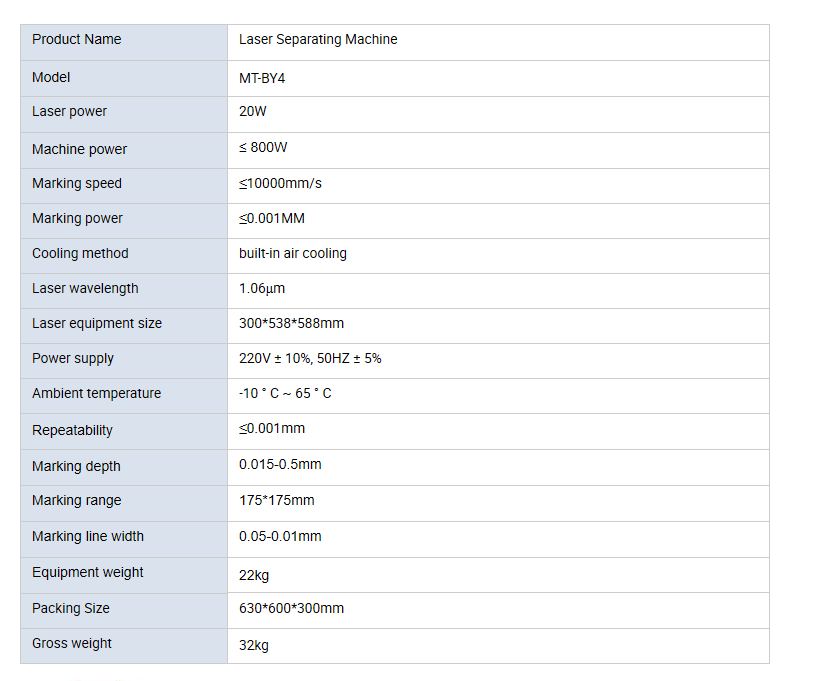Click the 300*538*588mm equipment size value
This screenshot has height=681, width=817.
pos(291,324)
